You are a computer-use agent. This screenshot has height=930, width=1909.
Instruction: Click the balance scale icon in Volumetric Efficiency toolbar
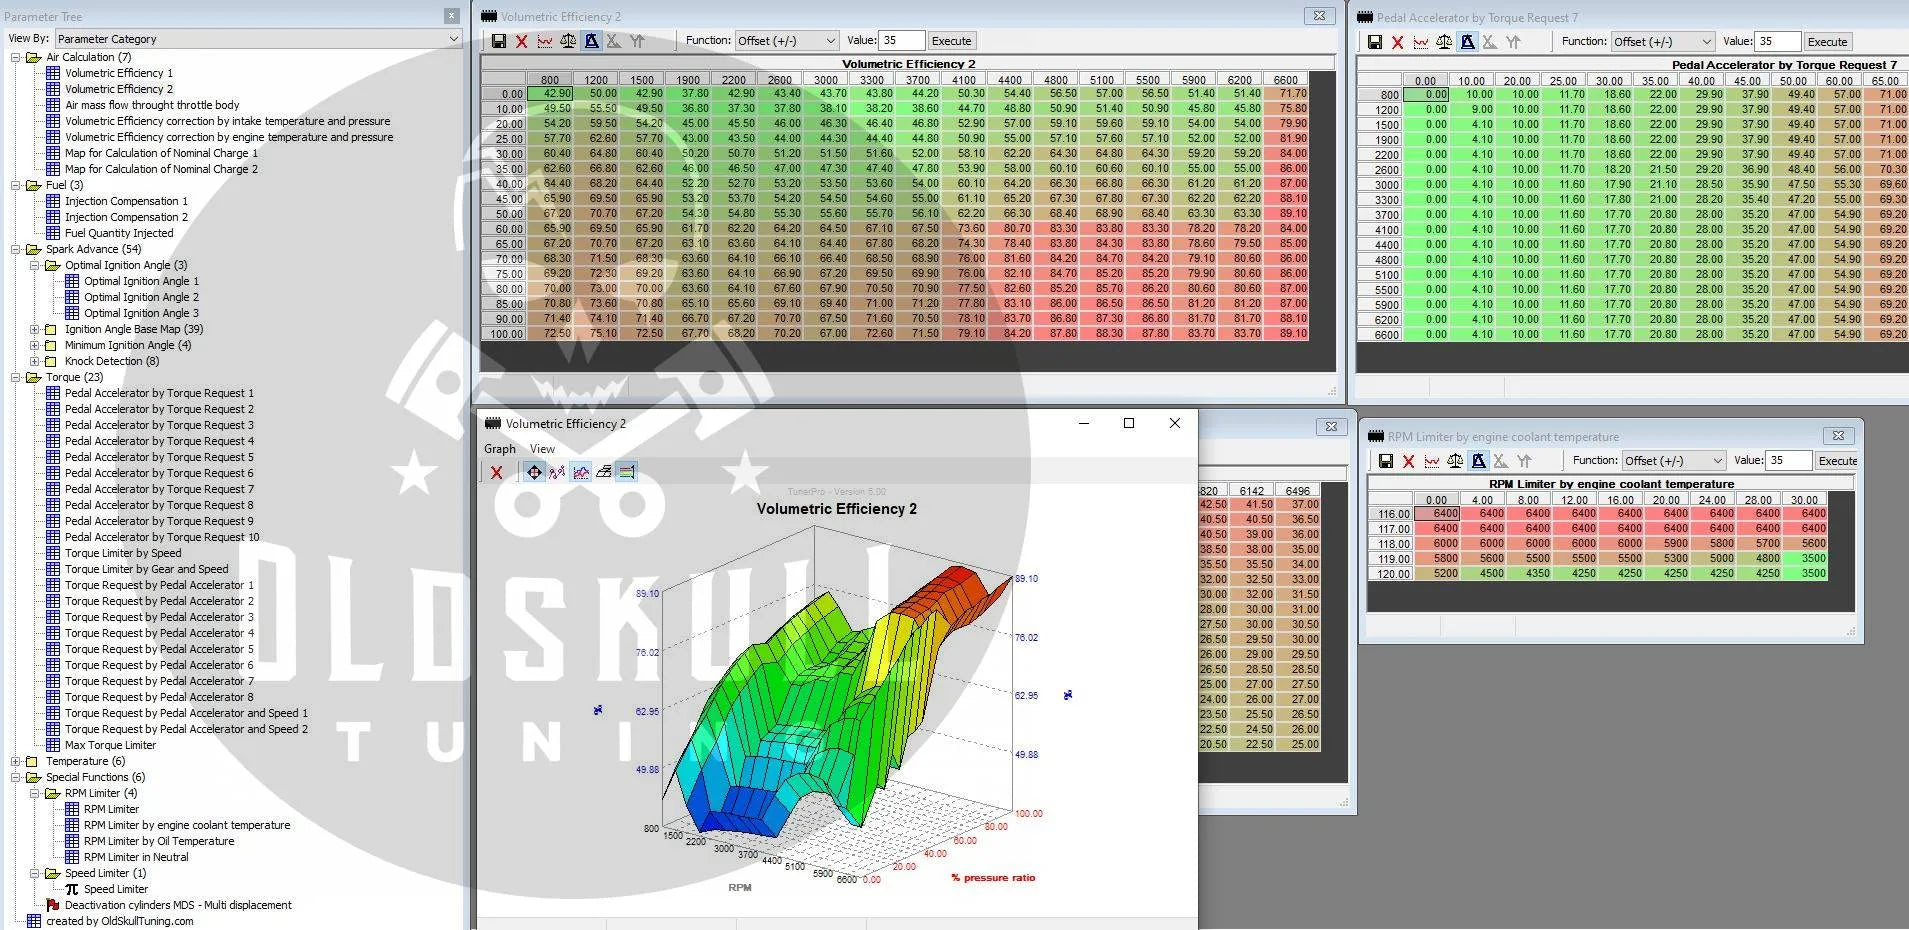pos(568,41)
